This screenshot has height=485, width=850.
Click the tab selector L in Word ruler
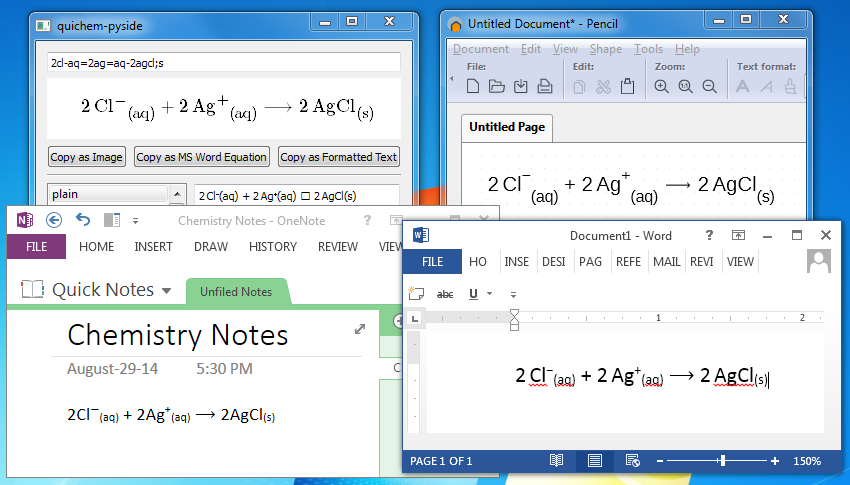415,319
